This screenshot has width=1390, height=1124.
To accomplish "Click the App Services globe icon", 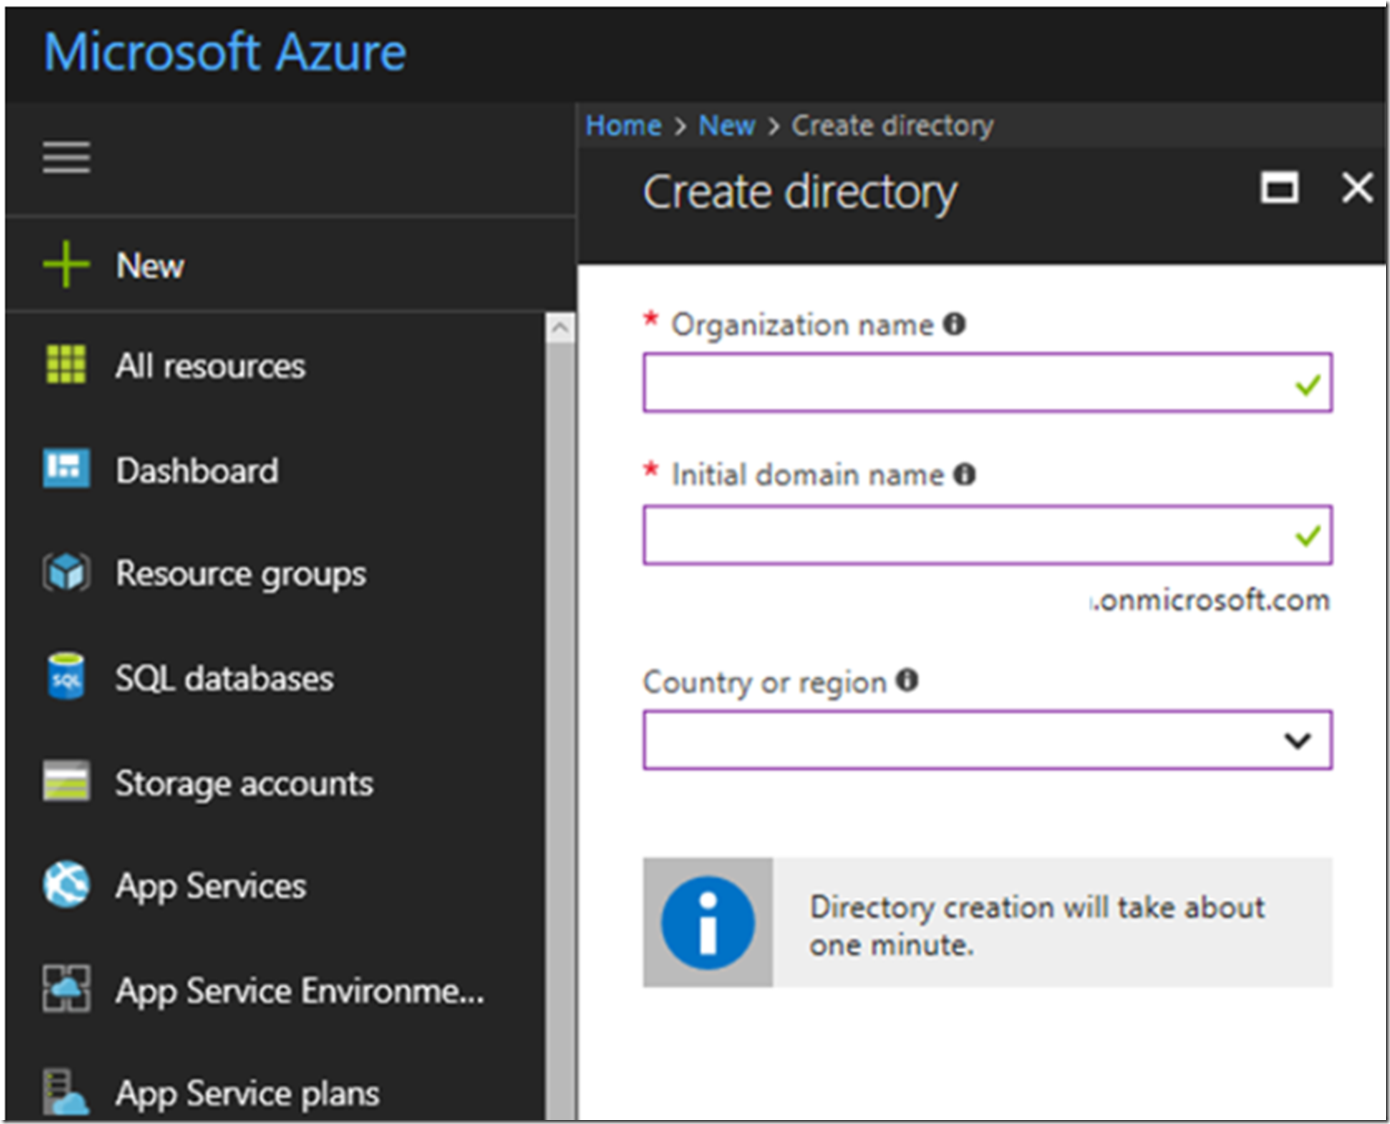I will tap(66, 885).
